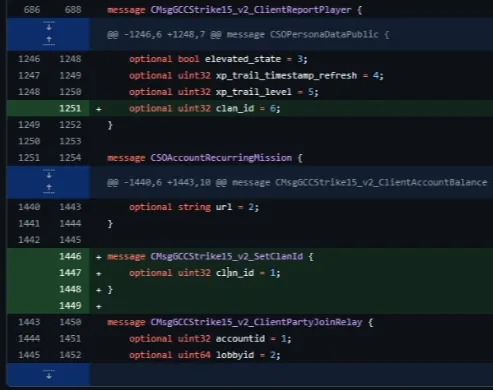Click plus marker on added line 1446
493x390 pixels.
98,257
